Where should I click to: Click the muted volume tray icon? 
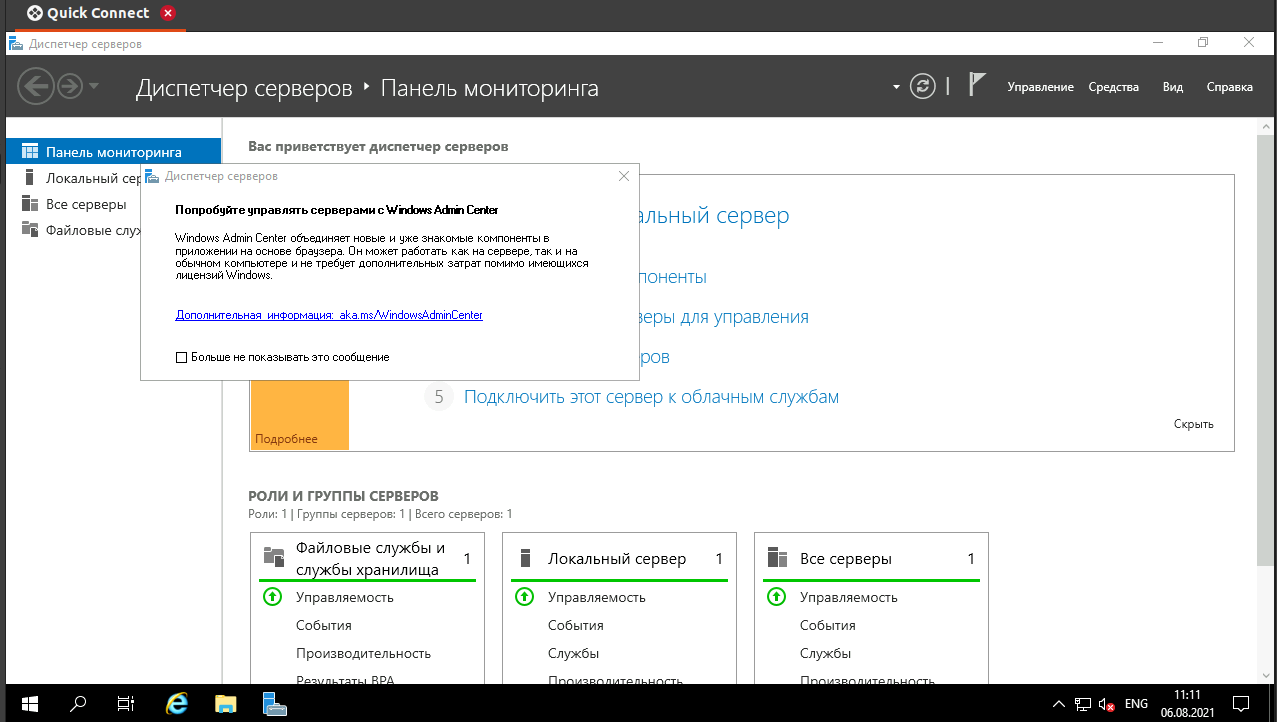point(1107,704)
